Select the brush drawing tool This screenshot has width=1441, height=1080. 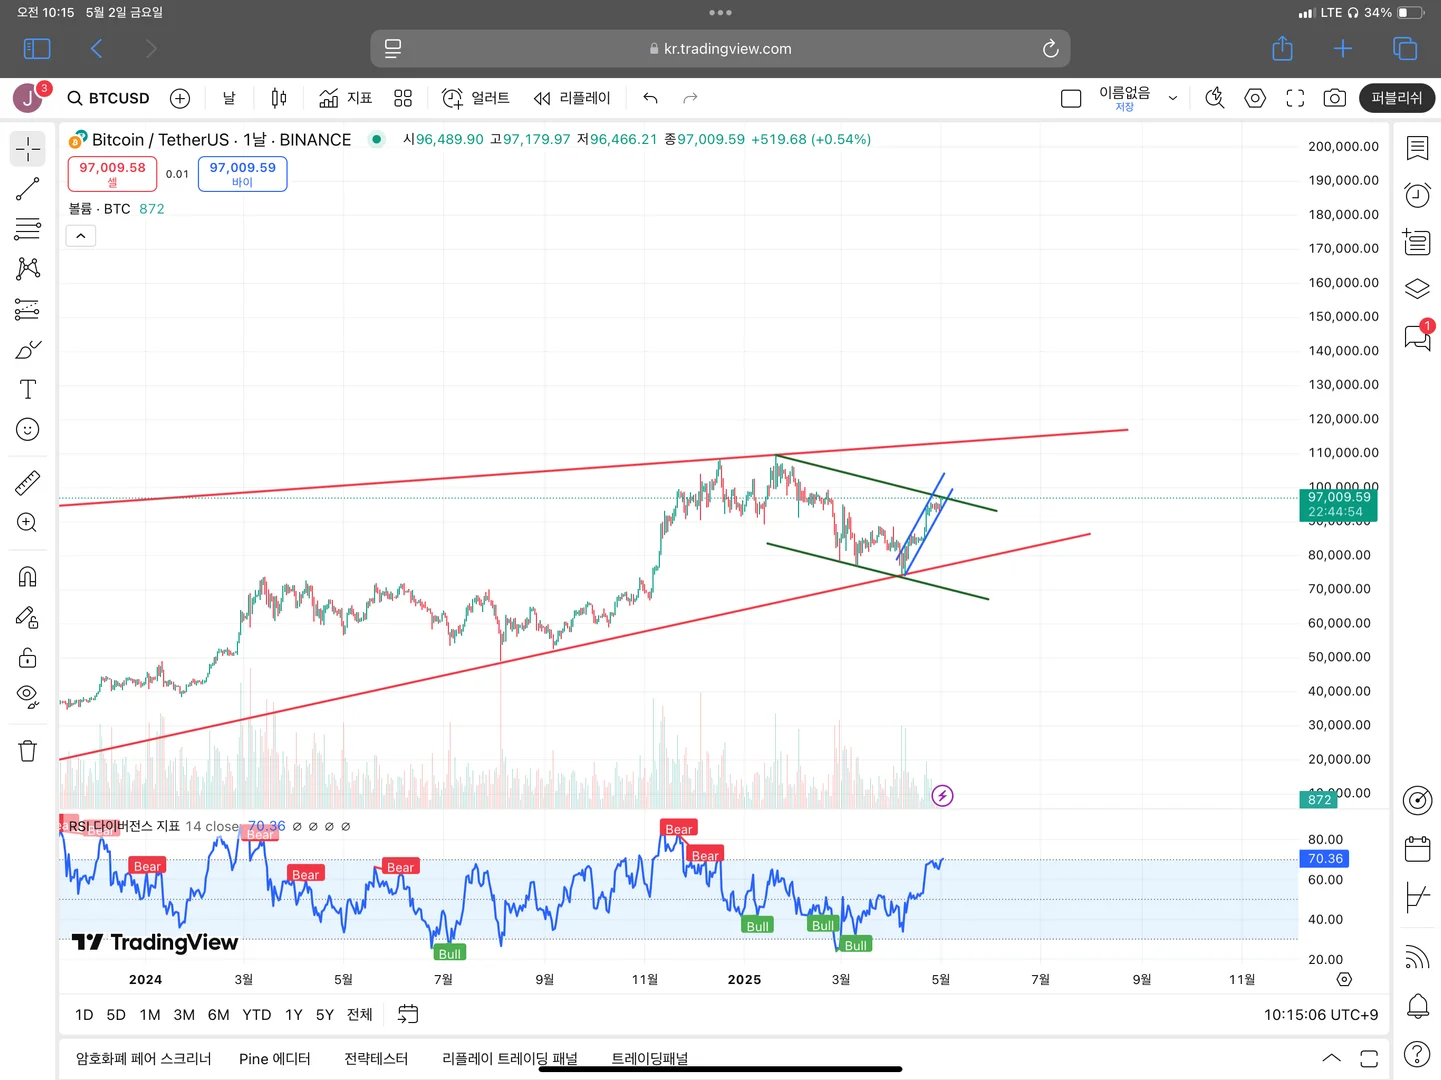click(x=28, y=350)
